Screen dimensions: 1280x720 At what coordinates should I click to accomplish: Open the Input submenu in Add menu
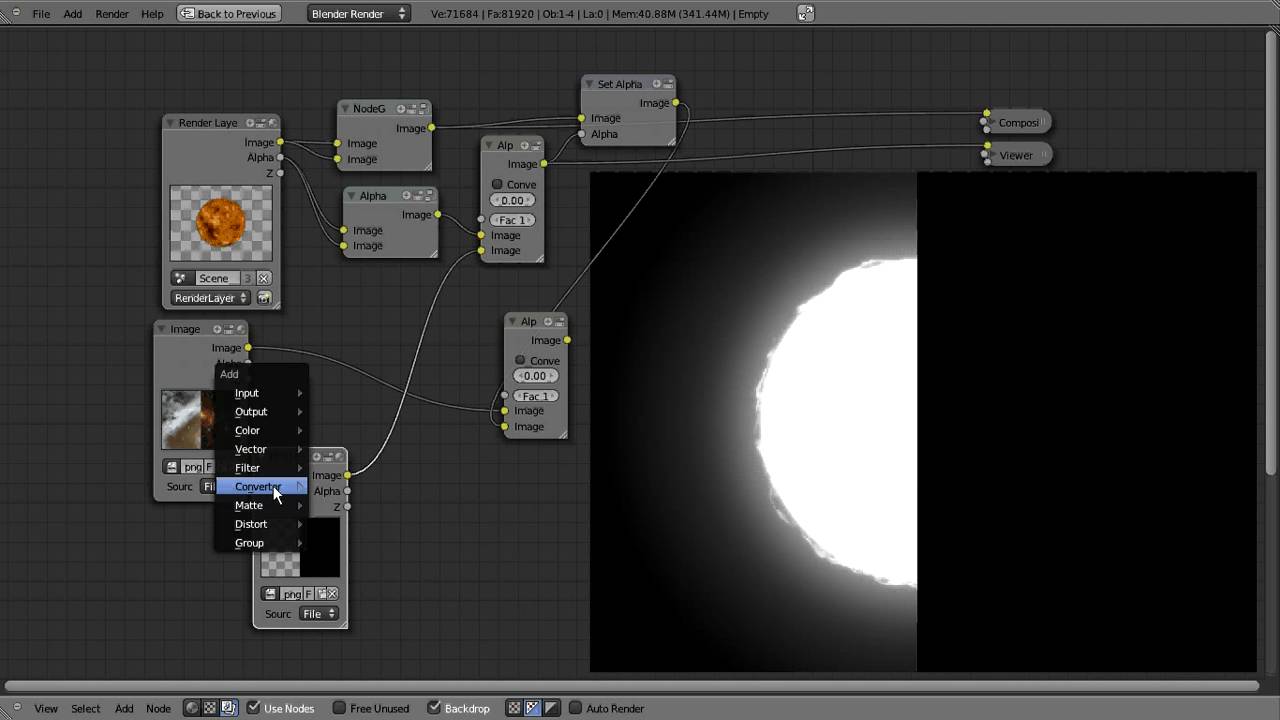[x=262, y=393]
